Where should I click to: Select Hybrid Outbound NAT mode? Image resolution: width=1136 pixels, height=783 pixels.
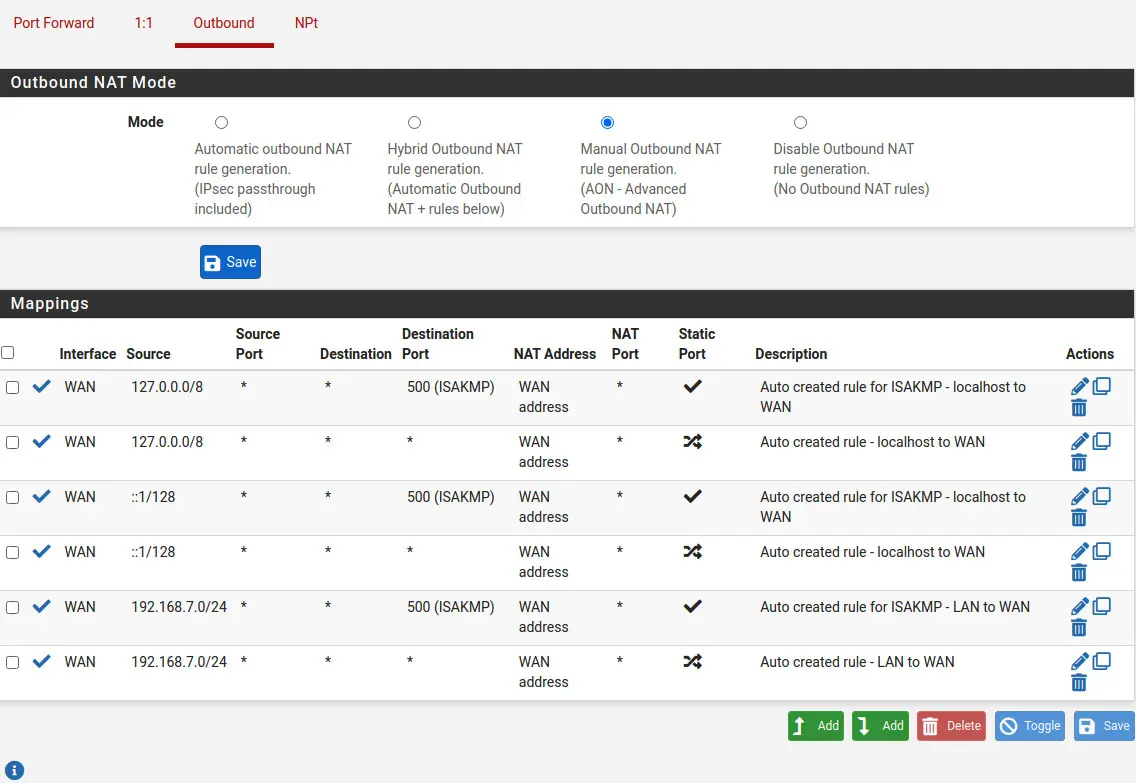tap(414, 122)
